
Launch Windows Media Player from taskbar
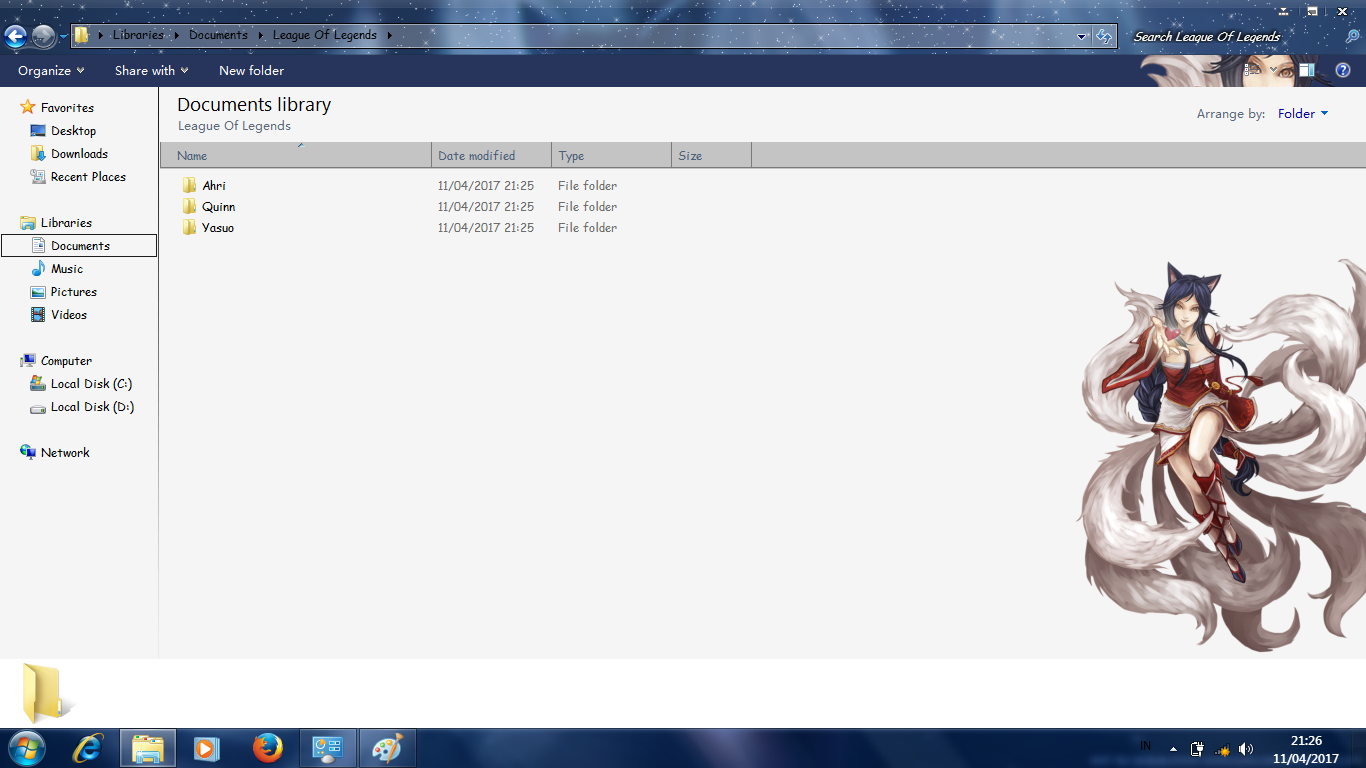207,748
